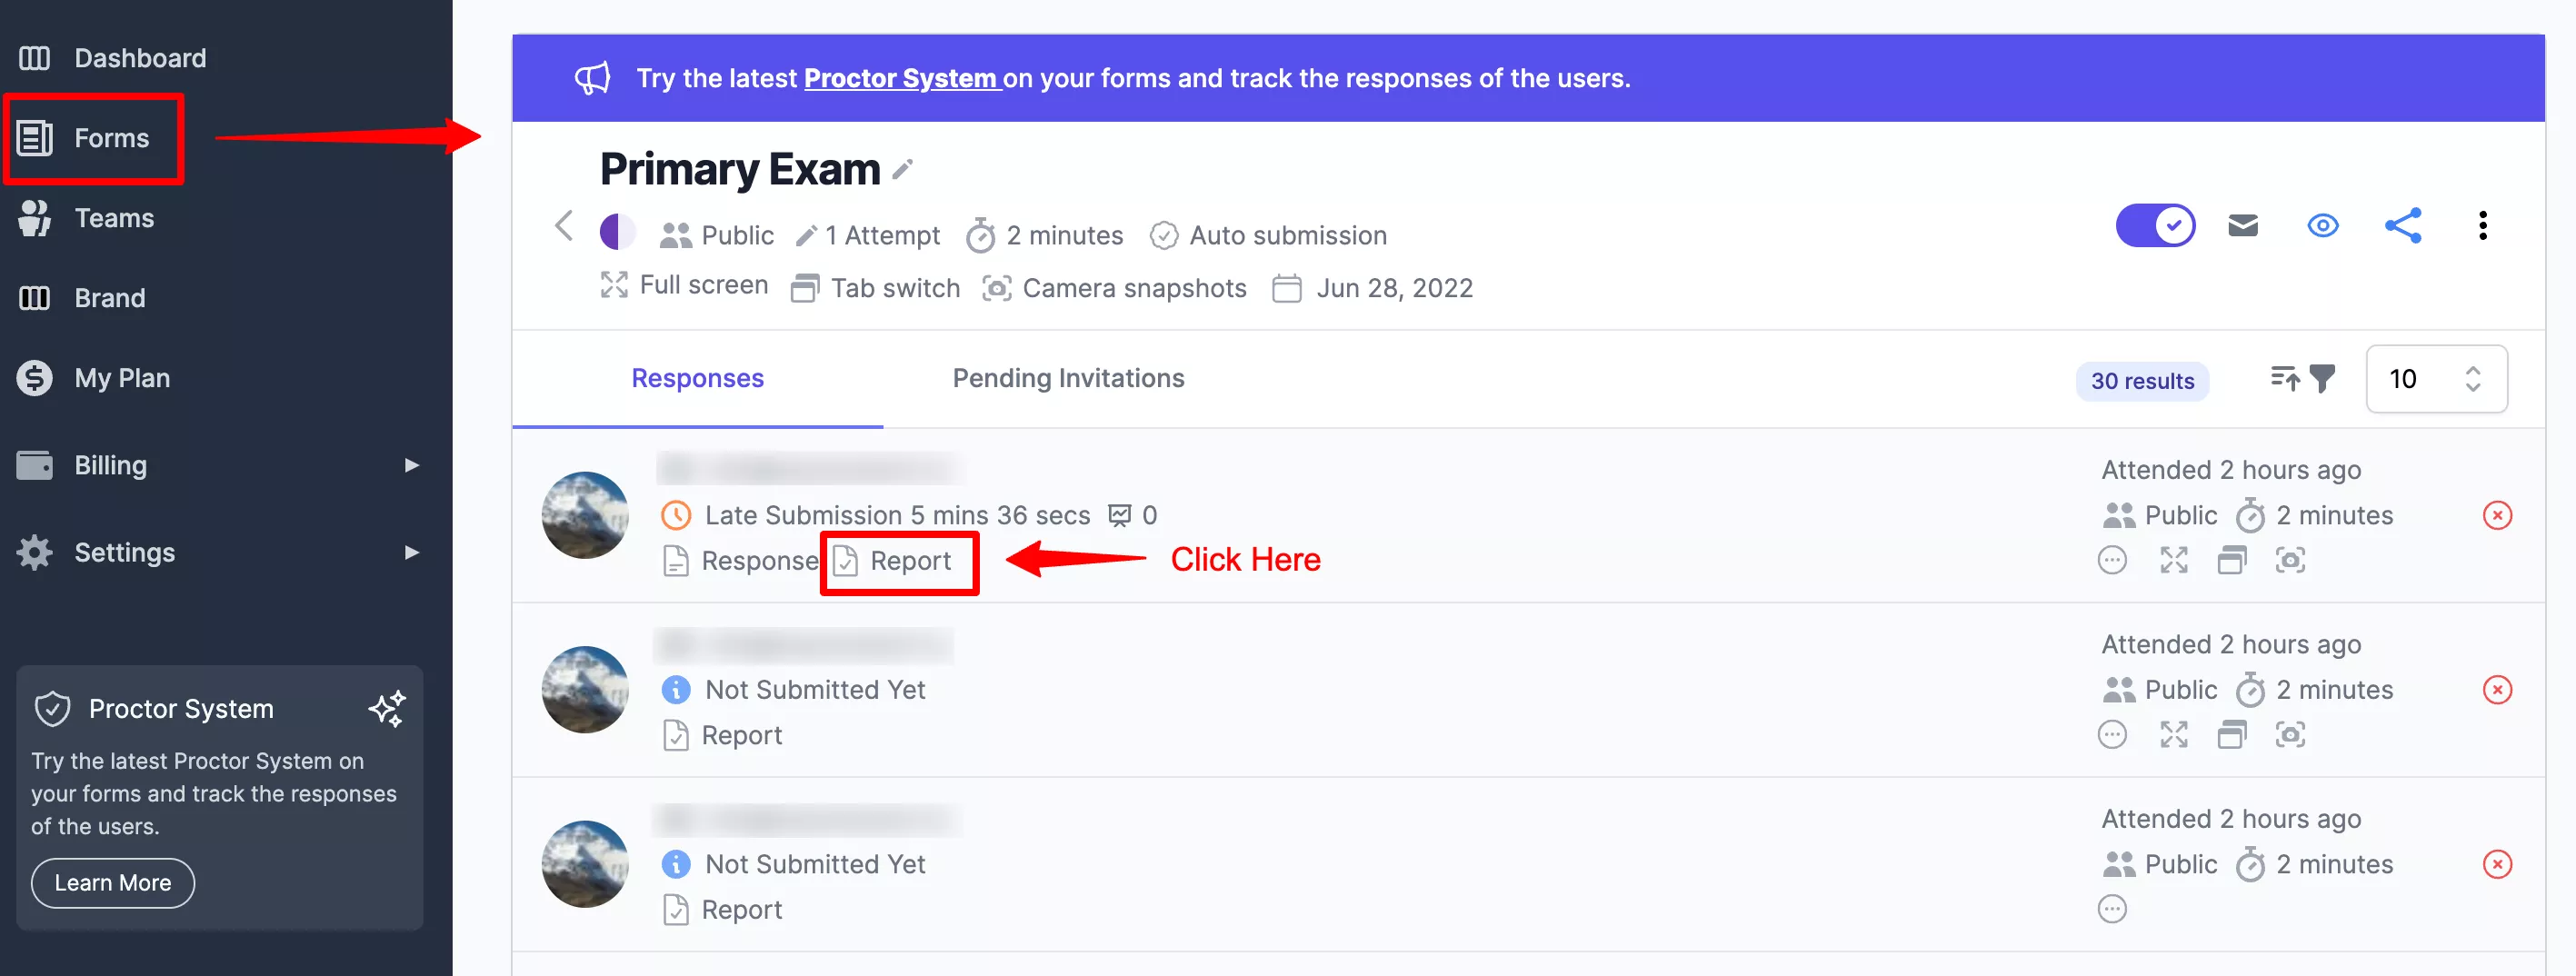Screen dimensions: 2576x976
Task: Open the results-per-page selector showing 10
Action: [2436, 379]
